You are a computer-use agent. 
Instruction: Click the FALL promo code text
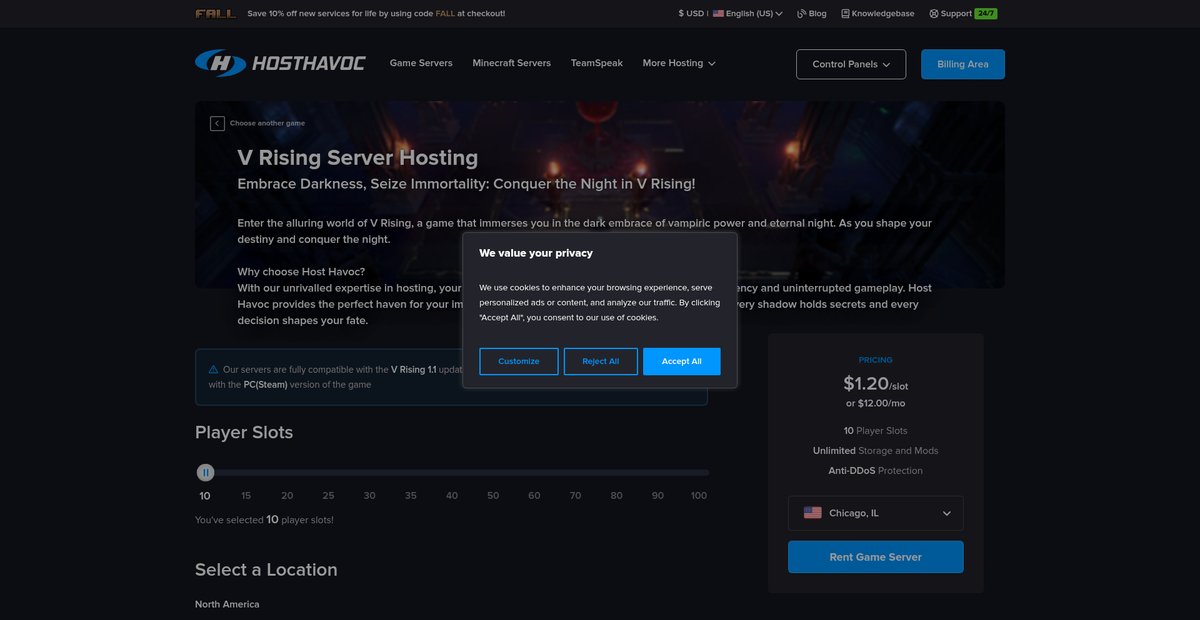point(445,14)
